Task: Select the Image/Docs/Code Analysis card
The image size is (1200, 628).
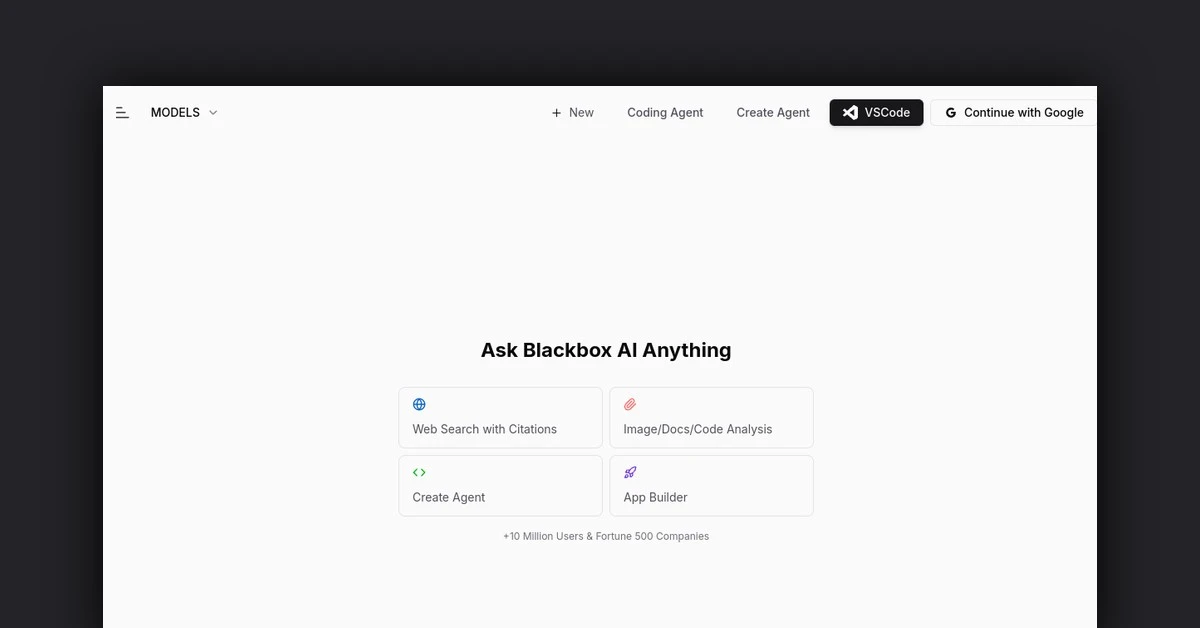Action: [711, 417]
